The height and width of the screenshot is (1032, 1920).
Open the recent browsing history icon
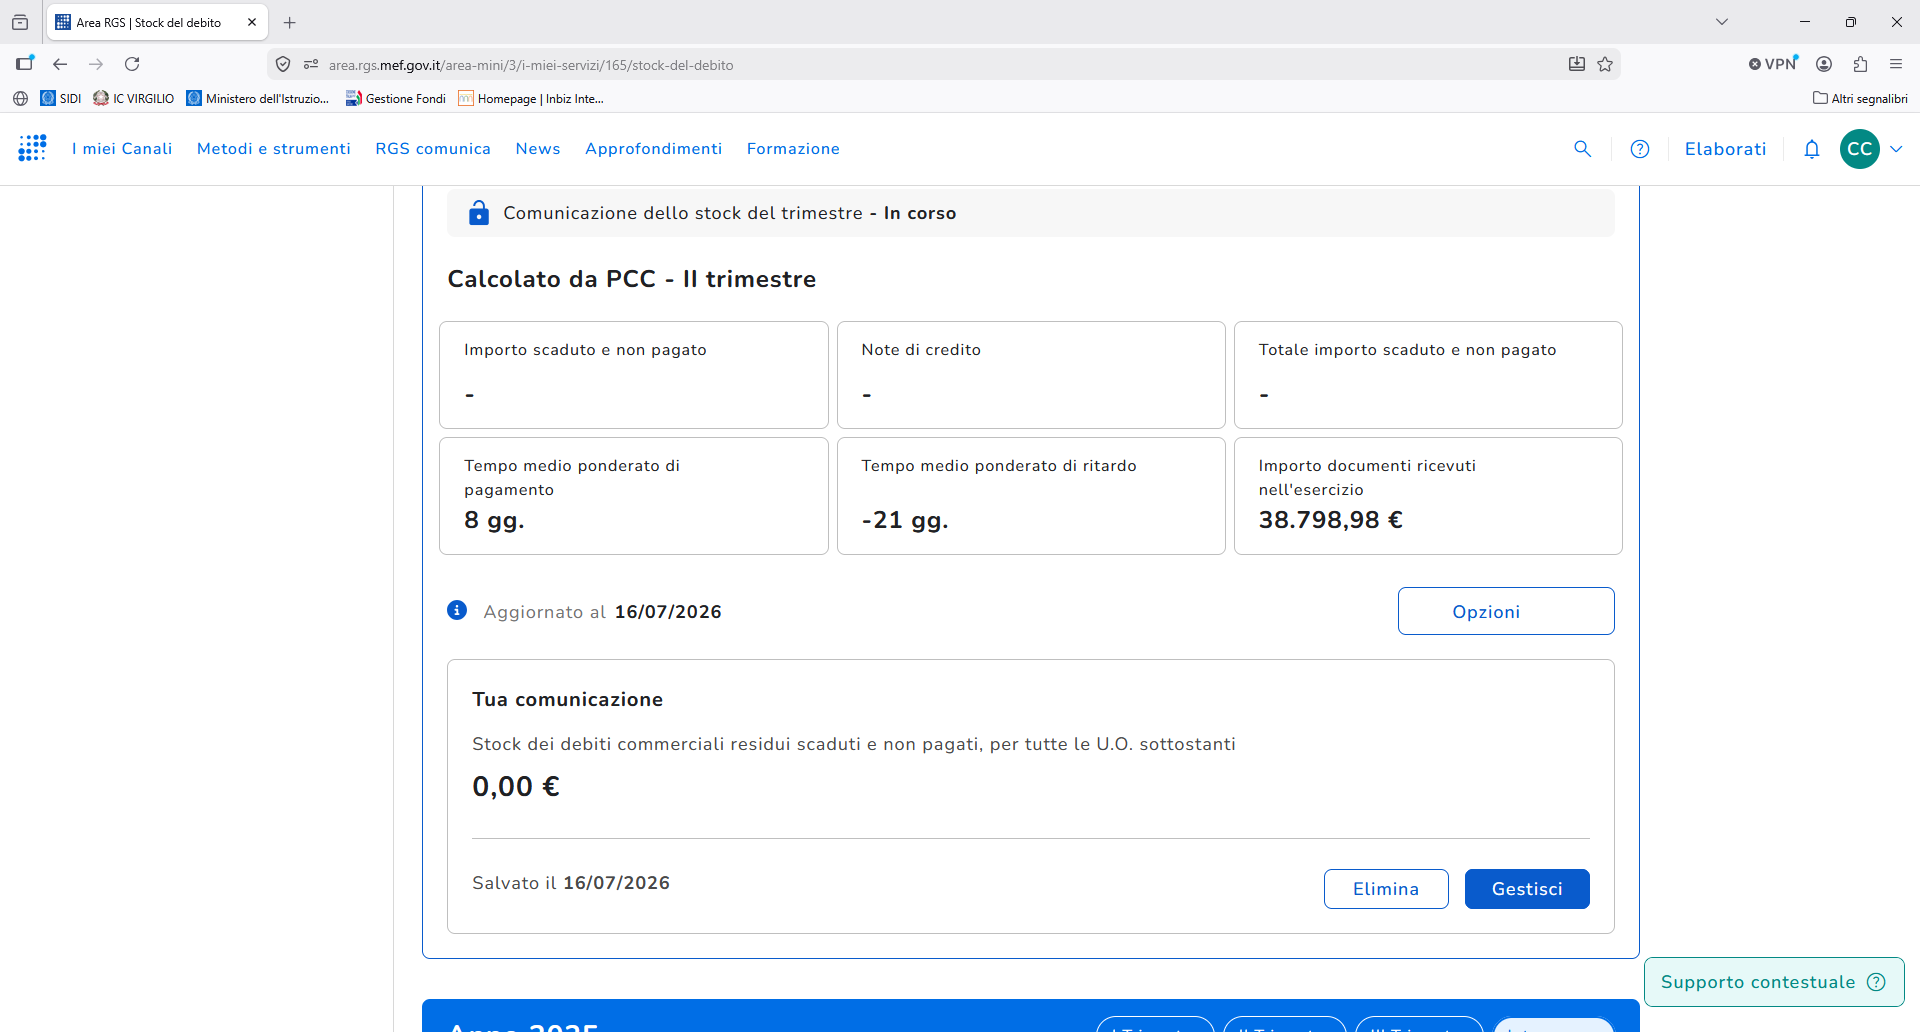click(x=20, y=22)
